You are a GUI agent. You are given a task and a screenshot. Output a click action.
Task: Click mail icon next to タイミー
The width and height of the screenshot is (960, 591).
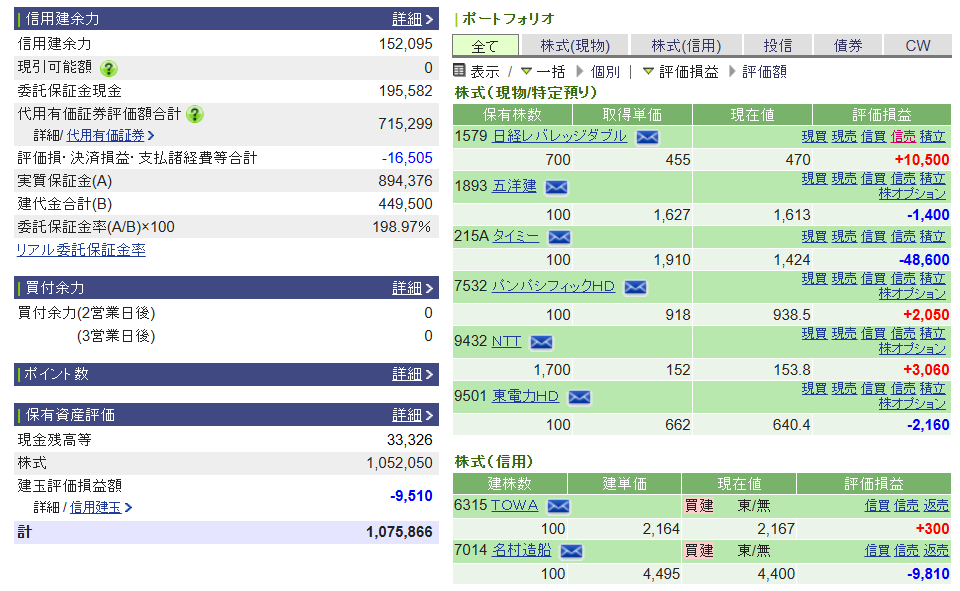[x=560, y=237]
